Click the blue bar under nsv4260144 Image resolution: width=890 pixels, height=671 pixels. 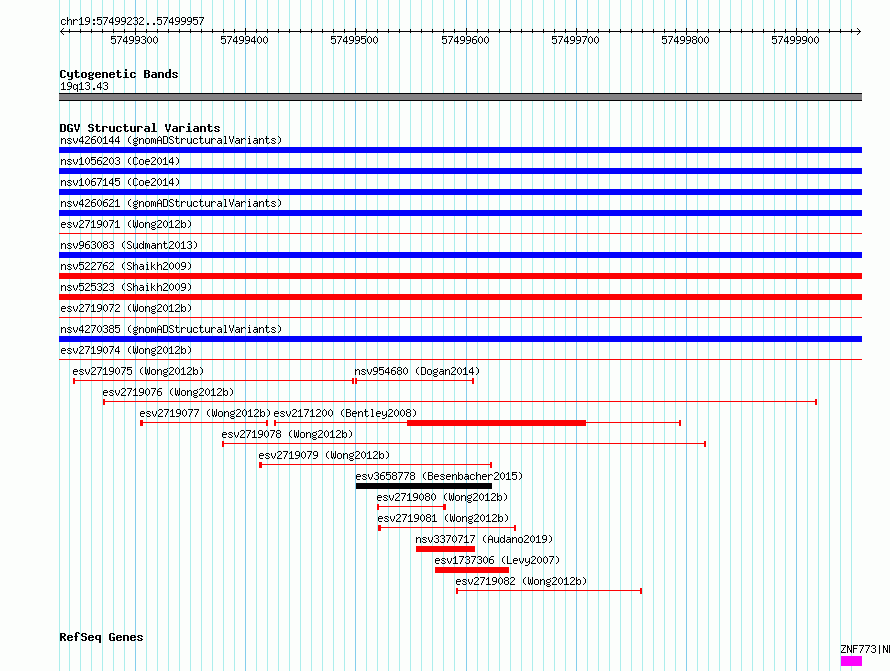(460, 150)
